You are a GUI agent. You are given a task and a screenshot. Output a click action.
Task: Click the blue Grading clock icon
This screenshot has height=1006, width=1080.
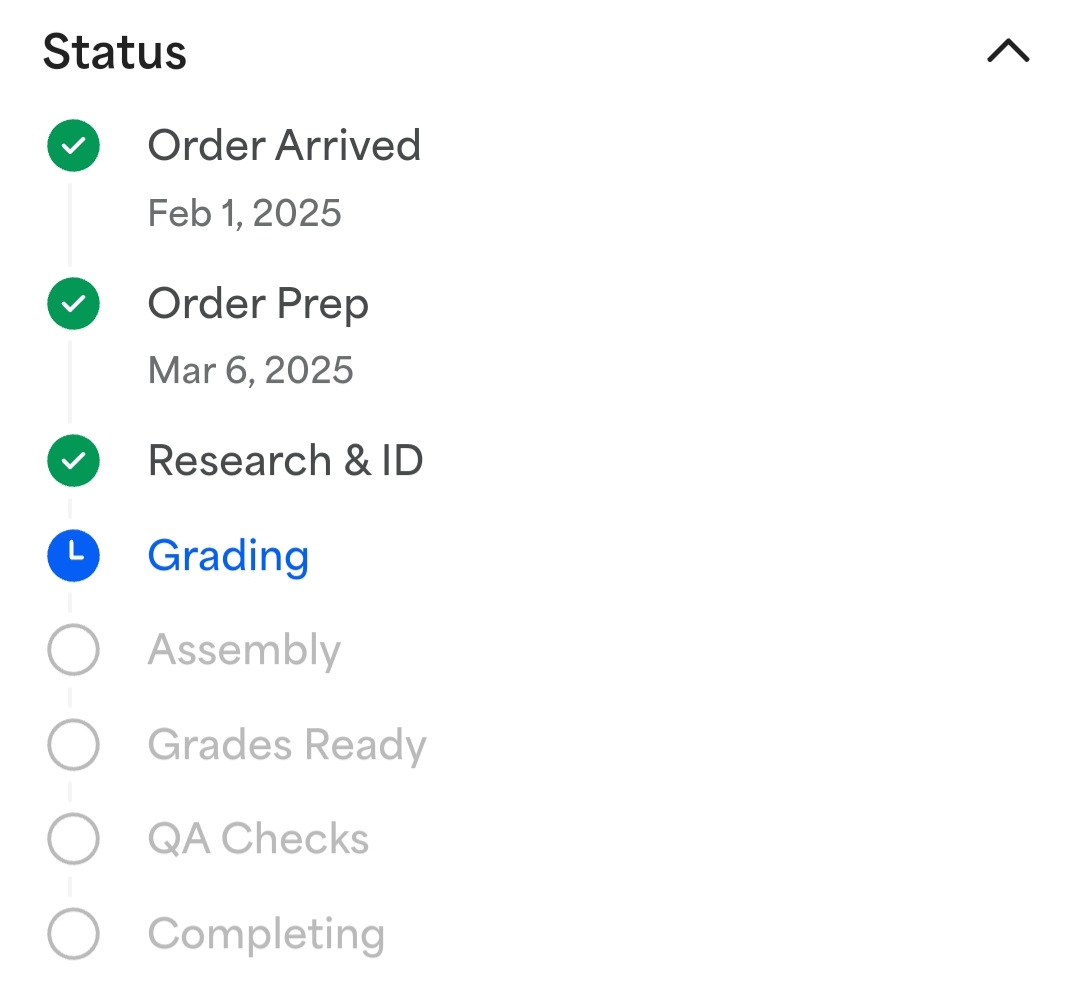coord(73,556)
